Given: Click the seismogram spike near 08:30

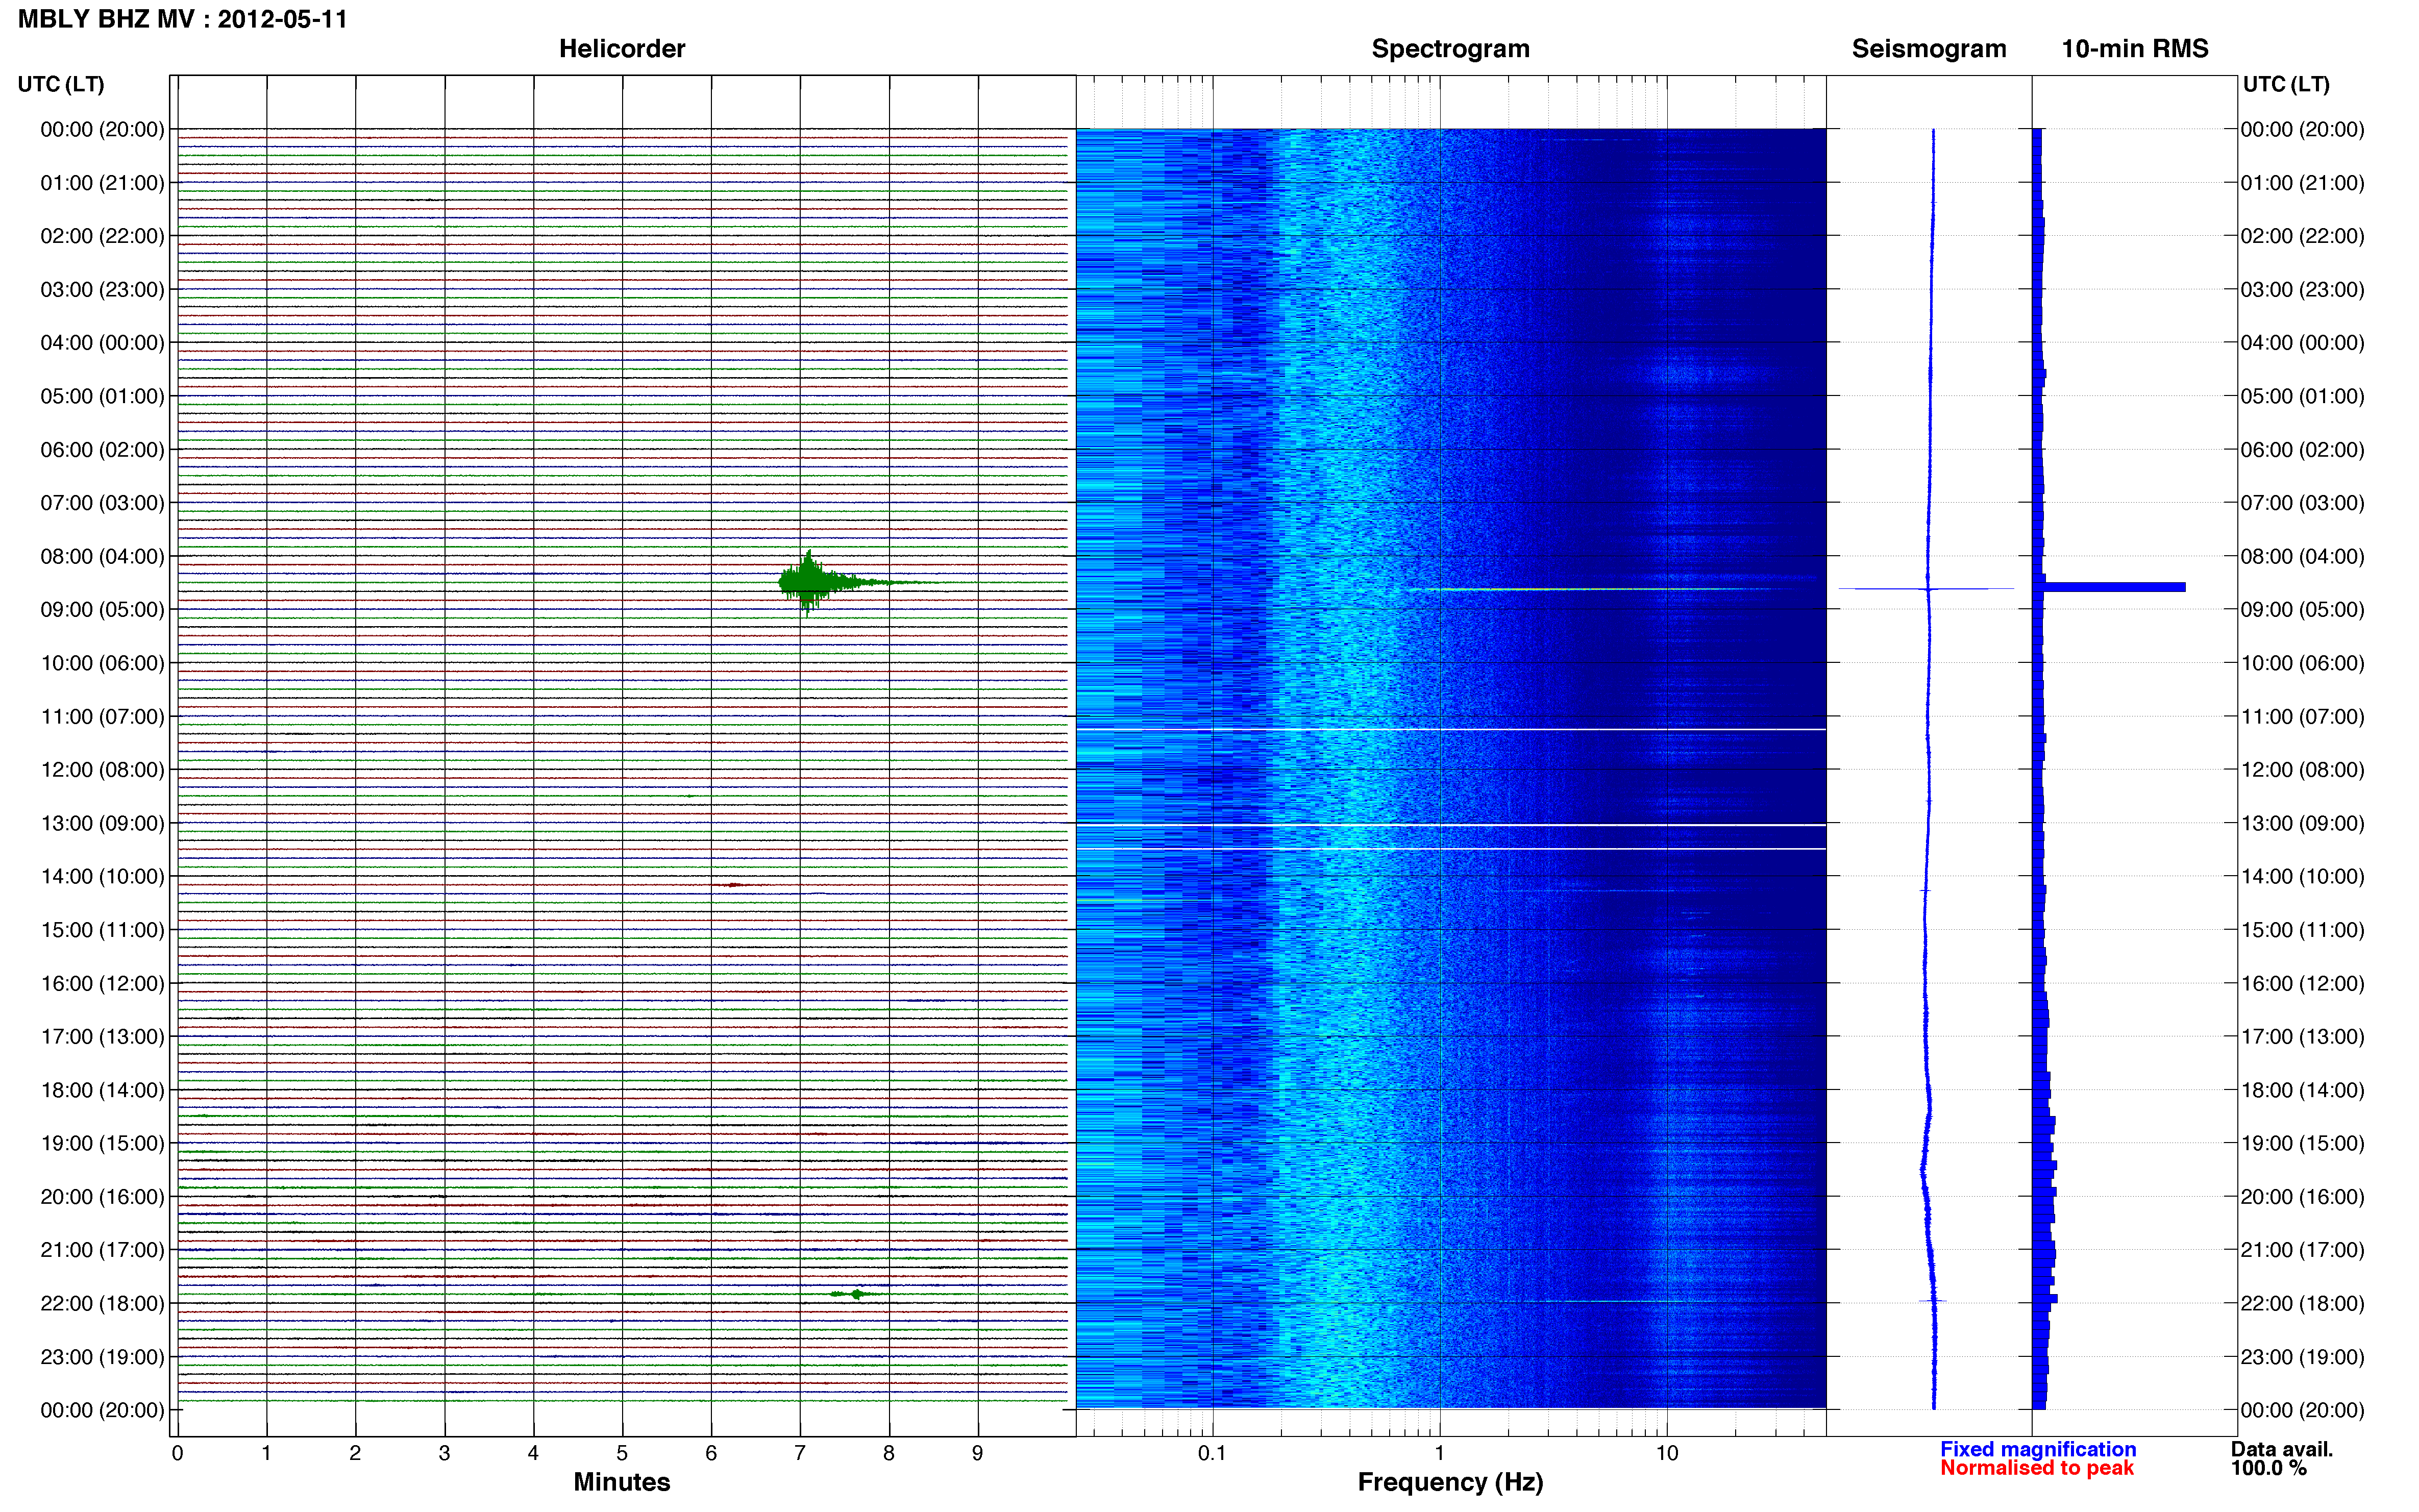Looking at the screenshot, I should (1926, 589).
